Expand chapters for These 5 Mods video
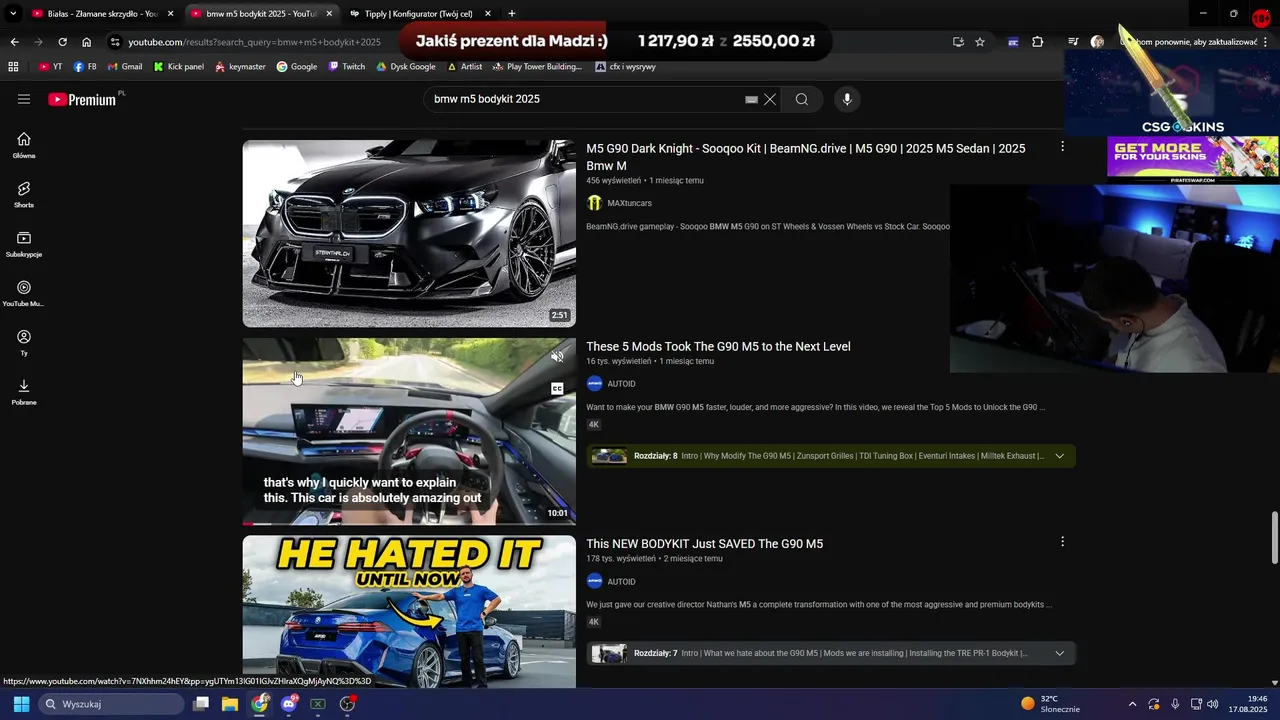1280x720 pixels. point(1059,456)
